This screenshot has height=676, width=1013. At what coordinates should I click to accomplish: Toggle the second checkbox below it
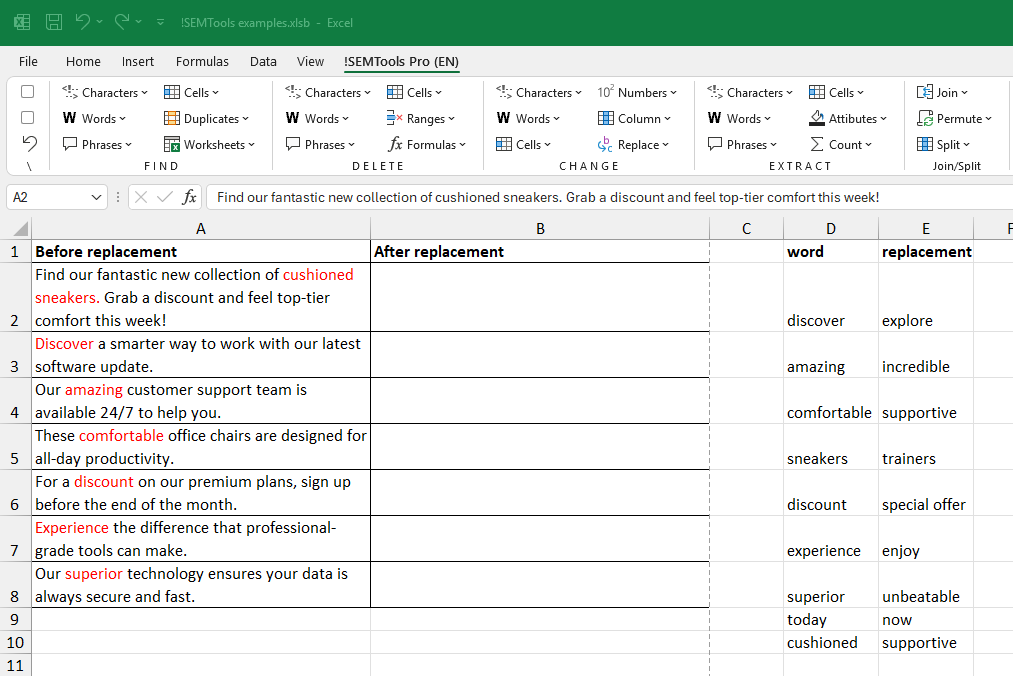click(x=27, y=117)
